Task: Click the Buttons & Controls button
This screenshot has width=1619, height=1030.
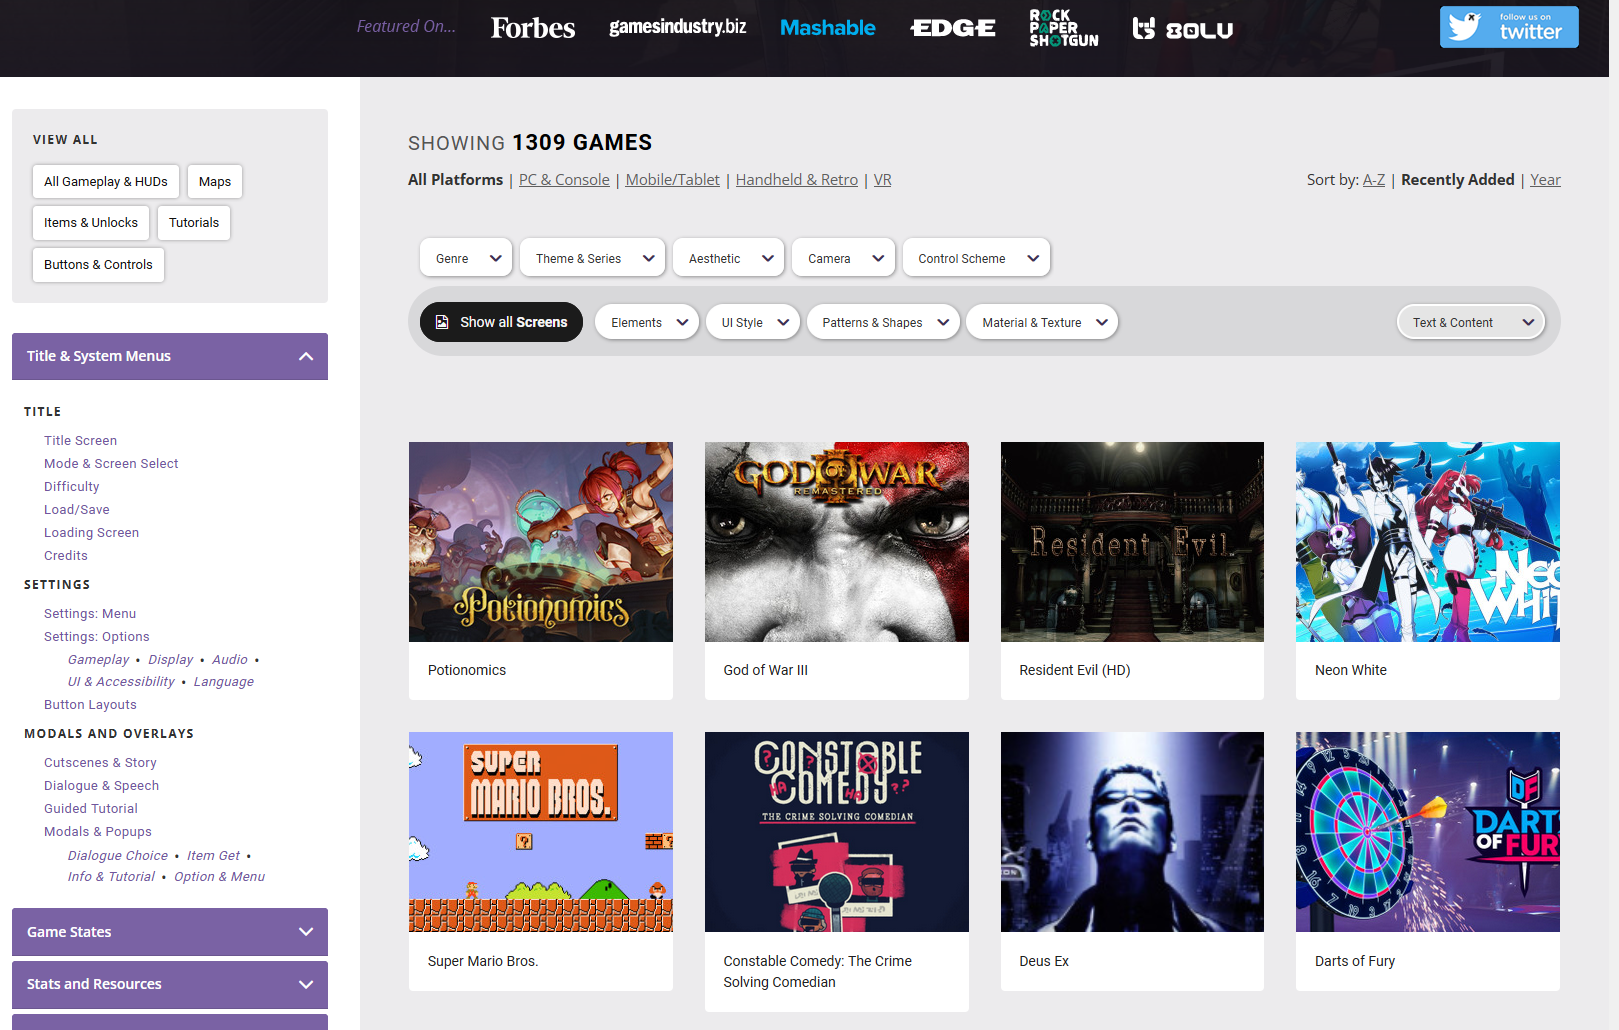Action: coord(98,265)
